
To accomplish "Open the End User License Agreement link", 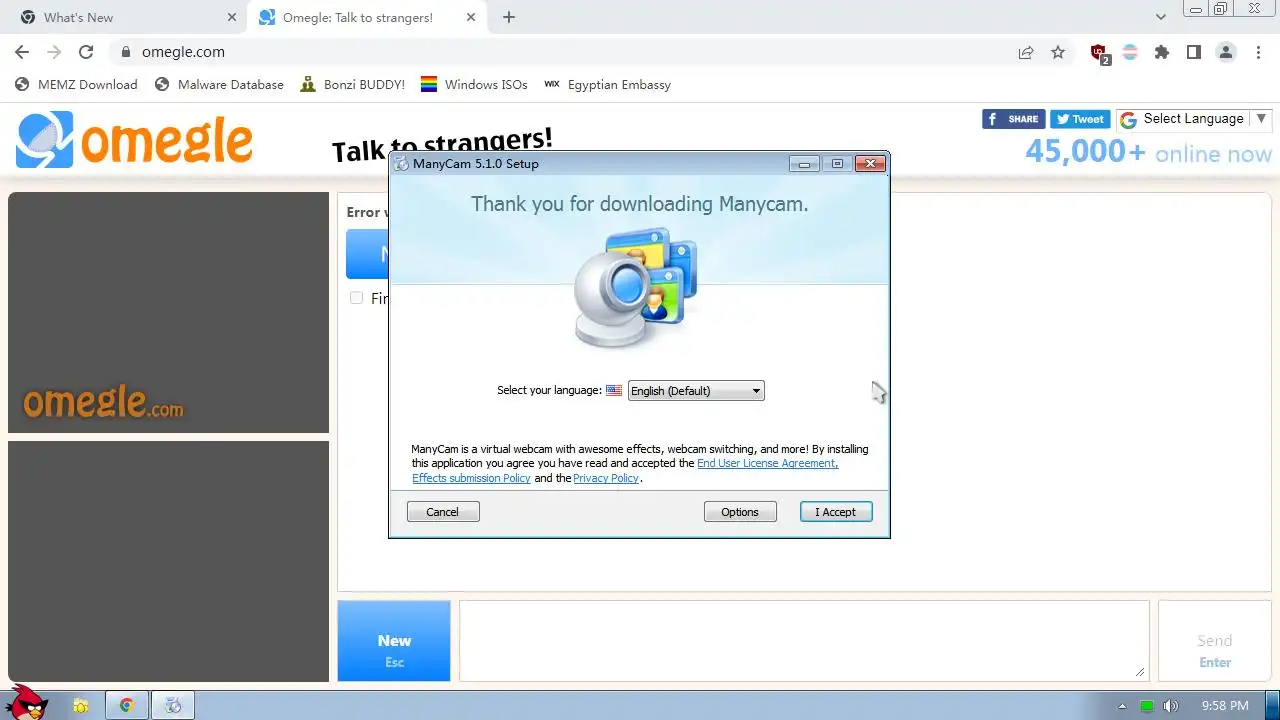I will pos(767,463).
